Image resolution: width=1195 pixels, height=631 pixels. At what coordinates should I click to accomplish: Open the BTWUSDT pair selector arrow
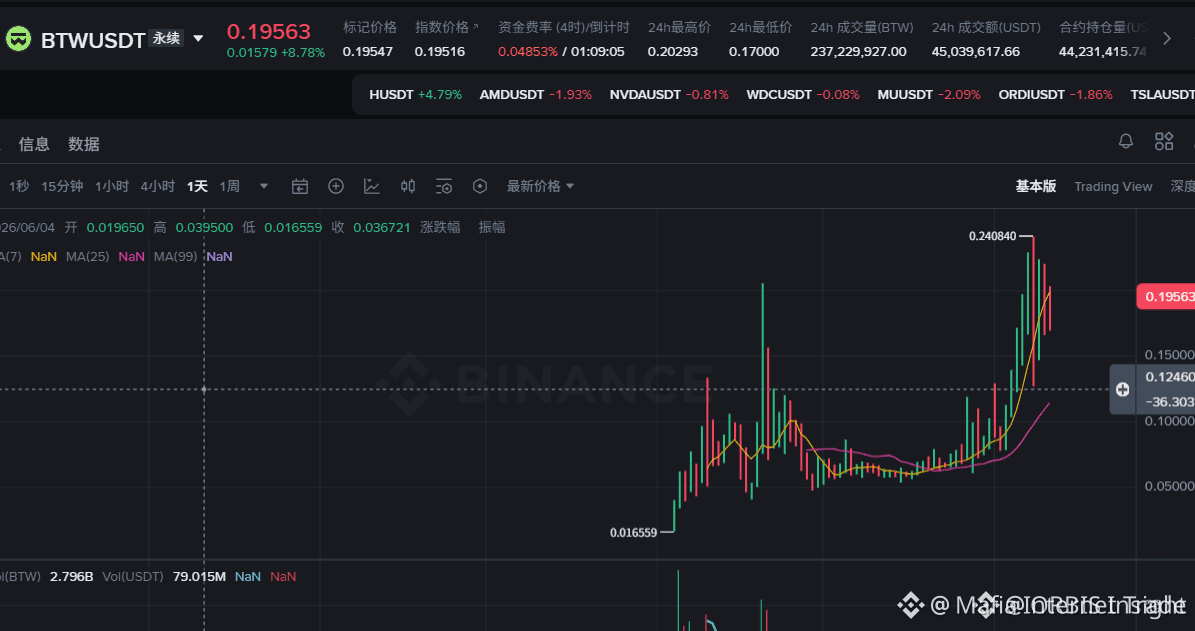[198, 38]
